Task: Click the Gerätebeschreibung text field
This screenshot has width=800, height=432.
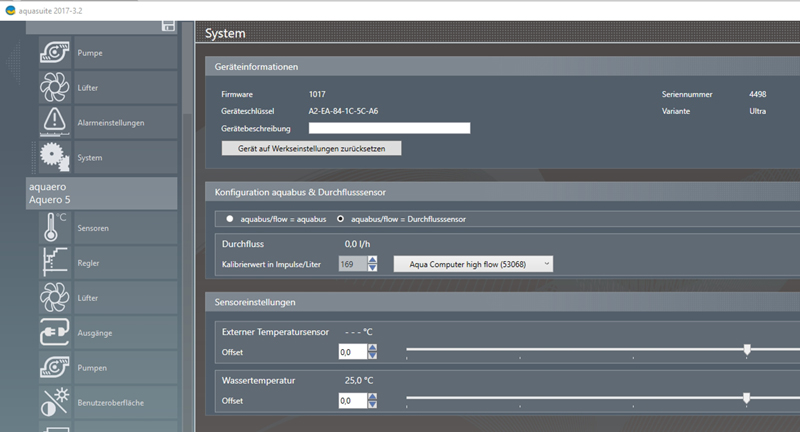Action: [x=389, y=128]
